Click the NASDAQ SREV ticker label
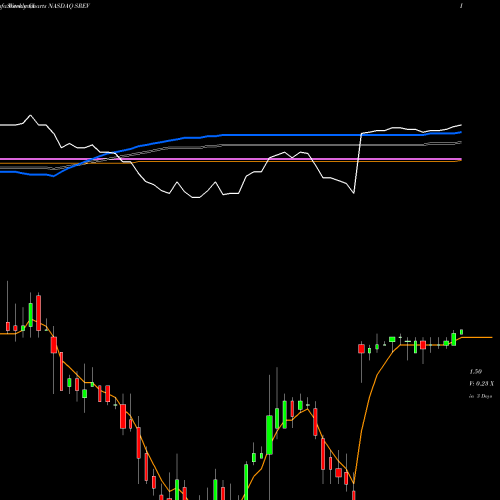500x500 pixels. (x=69, y=6)
